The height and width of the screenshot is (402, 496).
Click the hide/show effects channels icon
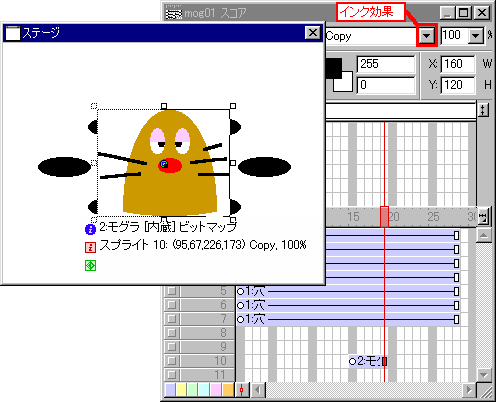[x=483, y=110]
